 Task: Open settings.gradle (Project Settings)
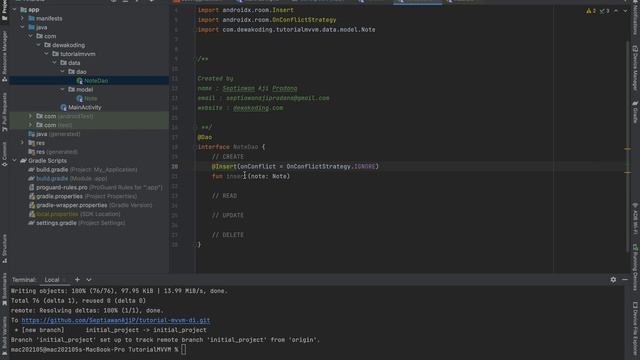tap(80, 223)
